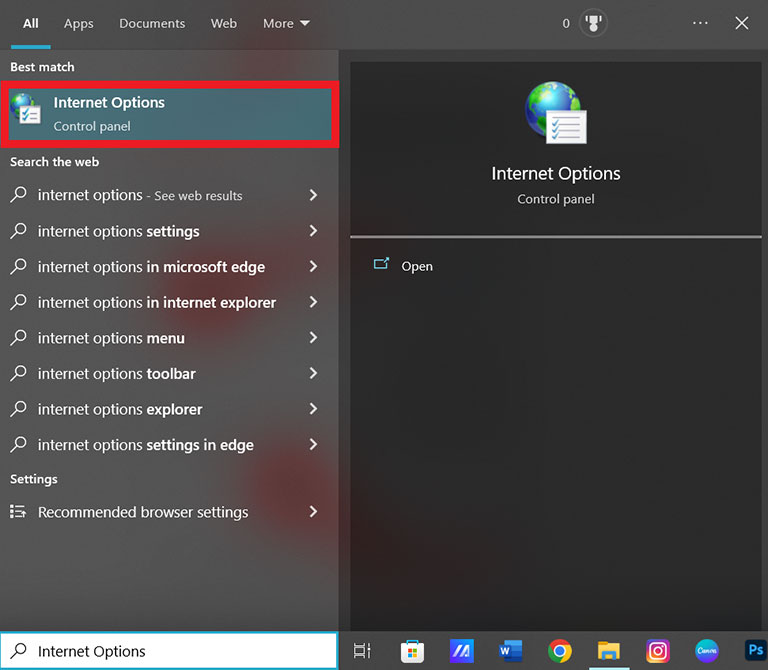The height and width of the screenshot is (670, 768).
Task: Open the blue slashed-M app on taskbar
Action: [x=461, y=651]
